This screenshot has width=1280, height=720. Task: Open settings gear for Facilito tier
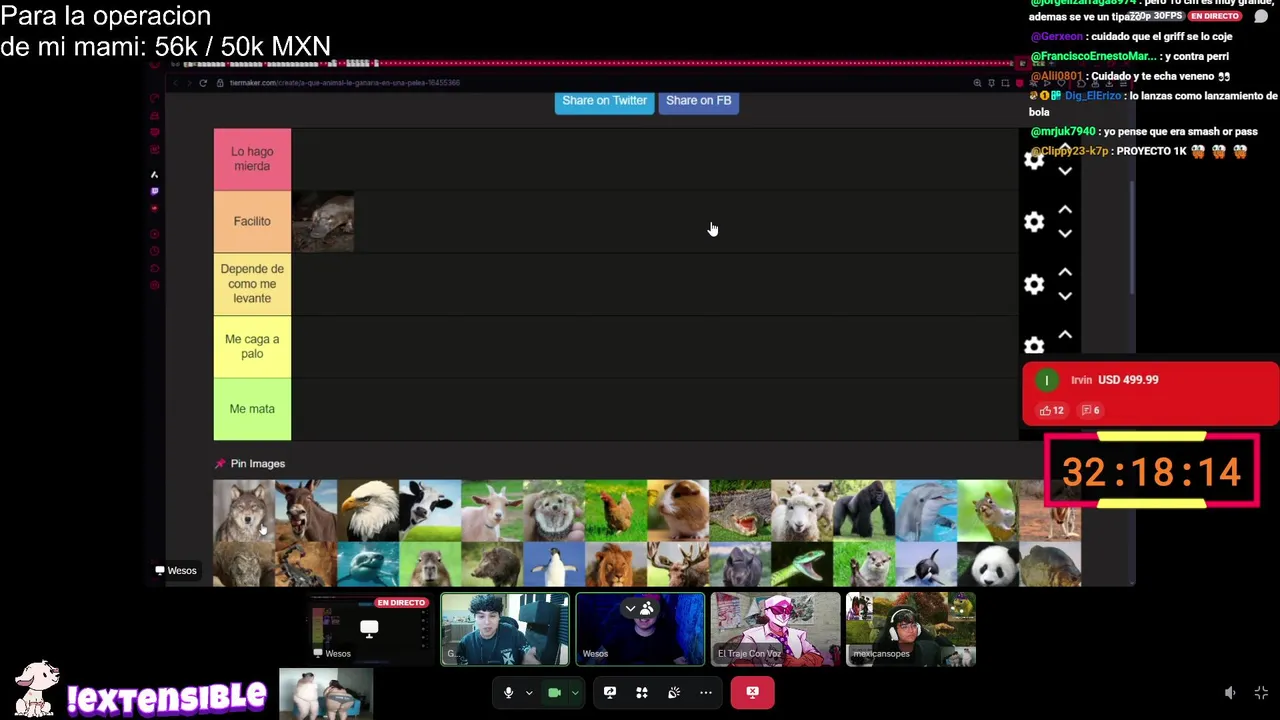coord(1034,222)
